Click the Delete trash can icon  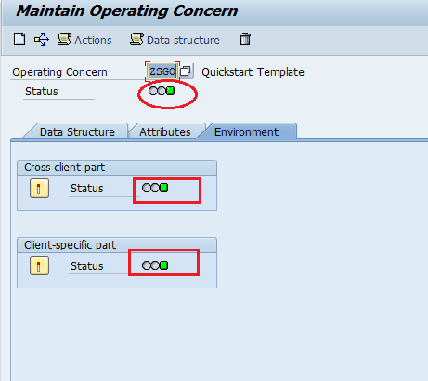click(245, 39)
